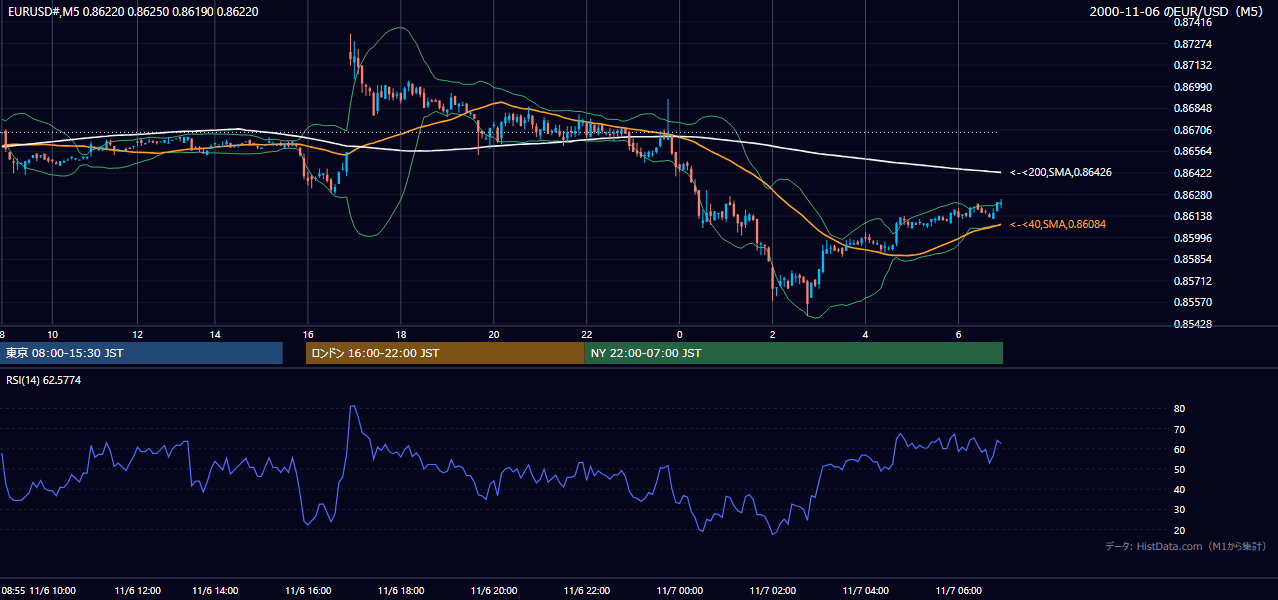
Task: Click the 11/7 02:00 time label
Action: (772, 590)
